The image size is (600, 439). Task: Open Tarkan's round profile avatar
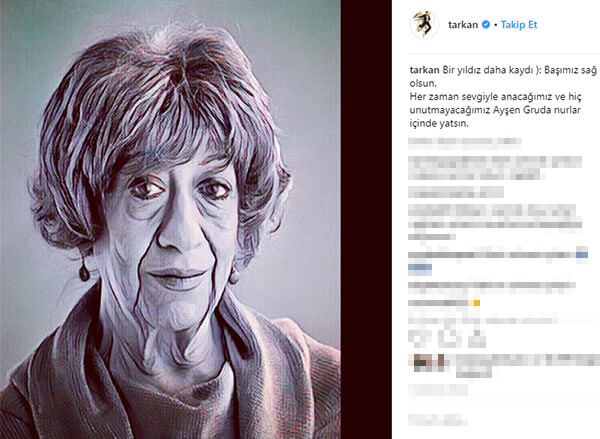click(424, 24)
